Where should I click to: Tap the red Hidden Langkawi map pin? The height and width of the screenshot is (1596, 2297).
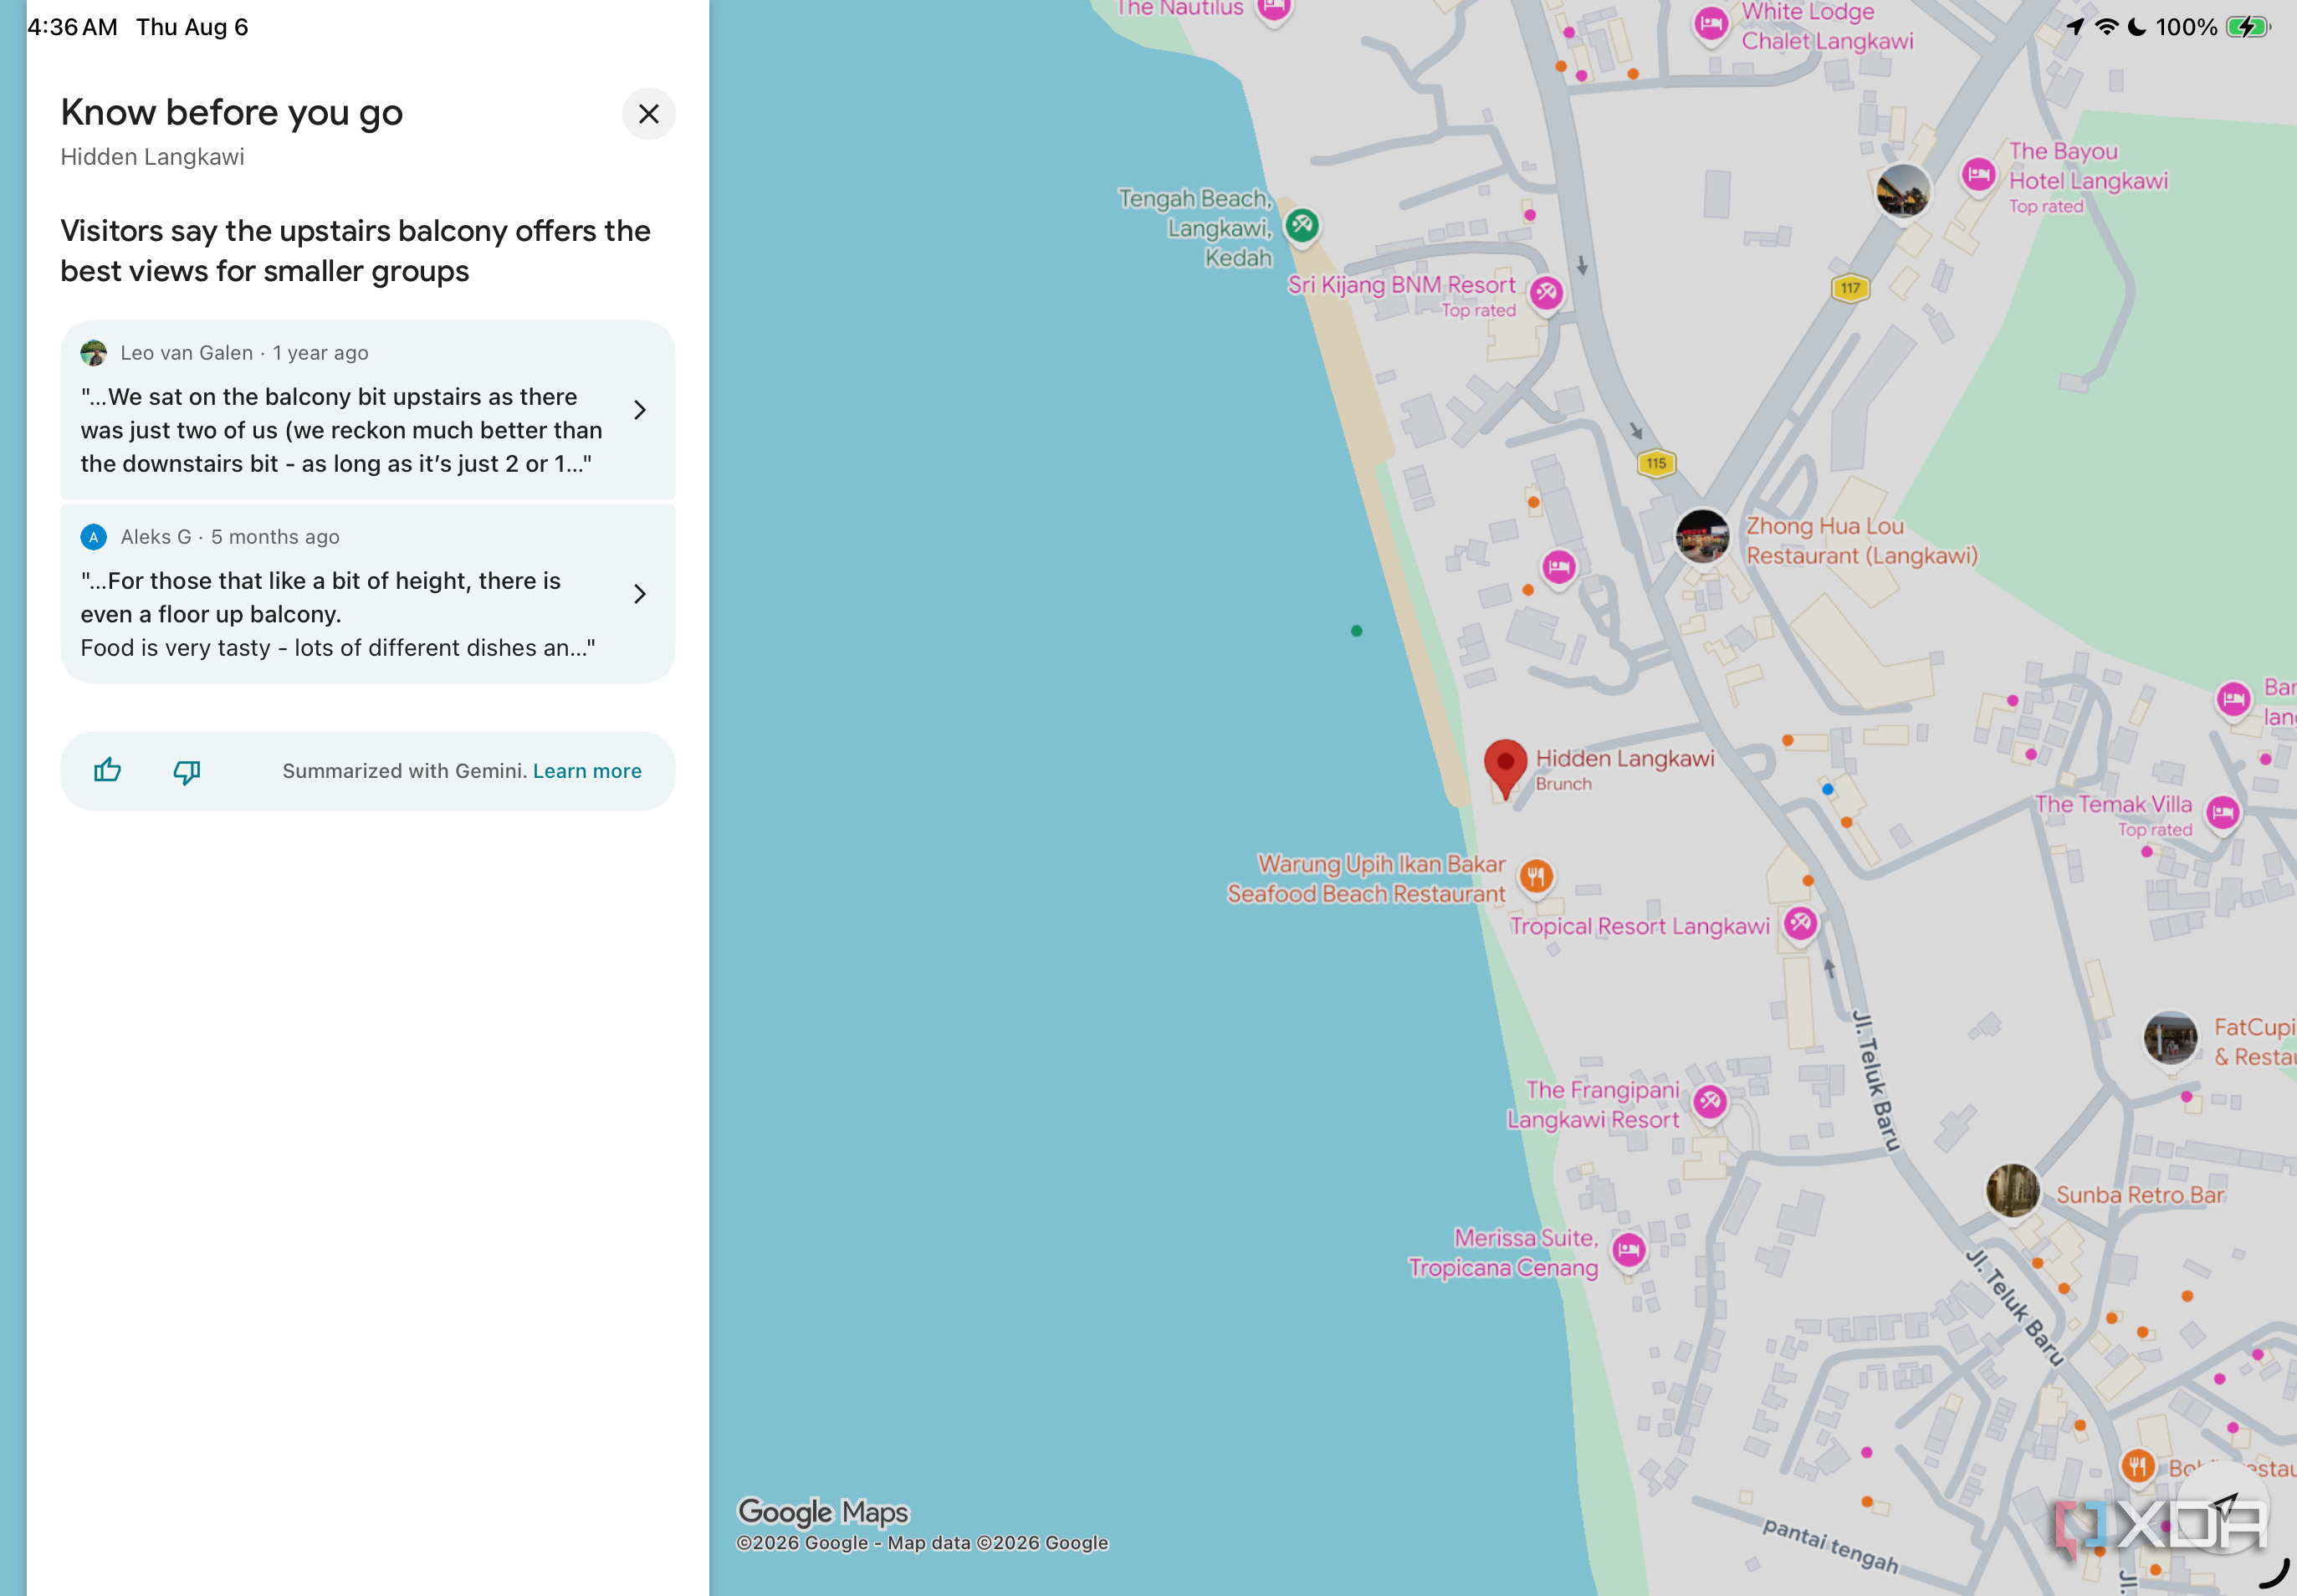(x=1504, y=768)
